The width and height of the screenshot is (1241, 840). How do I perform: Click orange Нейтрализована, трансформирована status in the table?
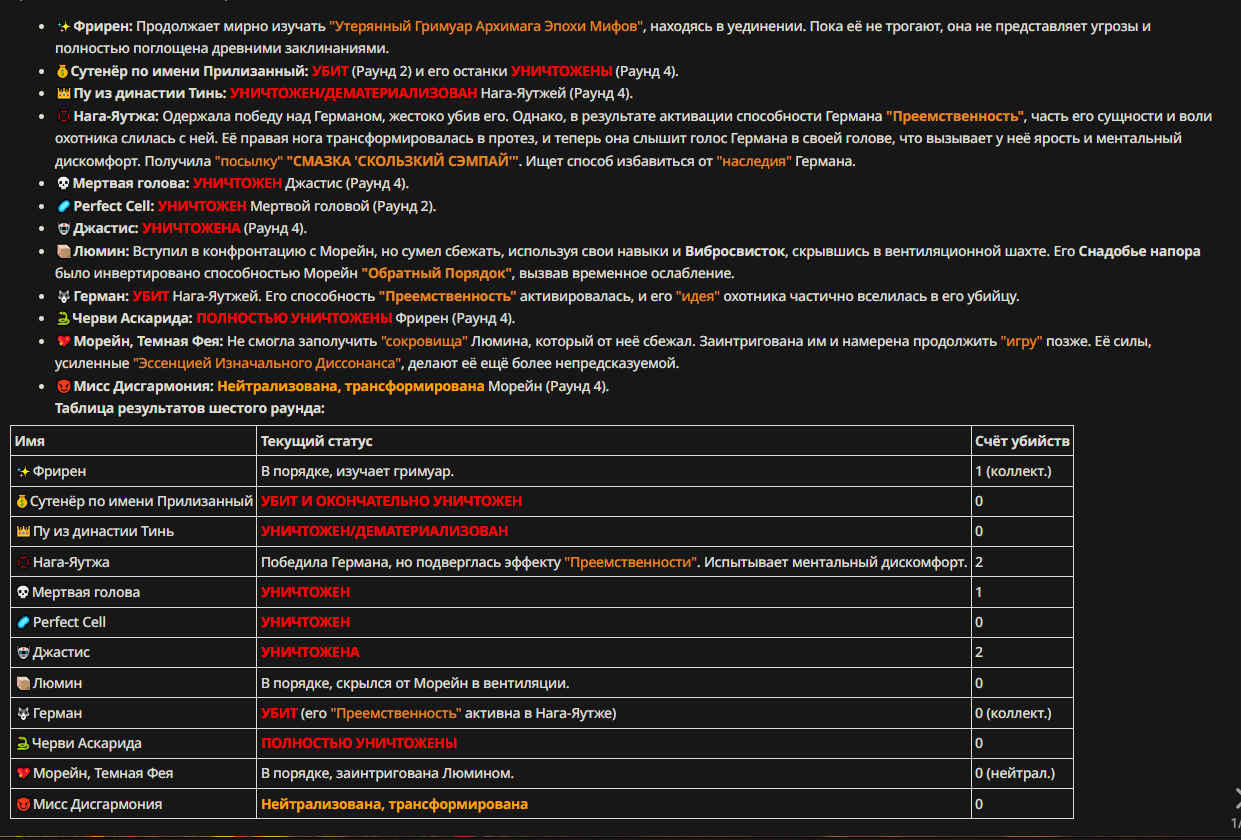tap(394, 804)
